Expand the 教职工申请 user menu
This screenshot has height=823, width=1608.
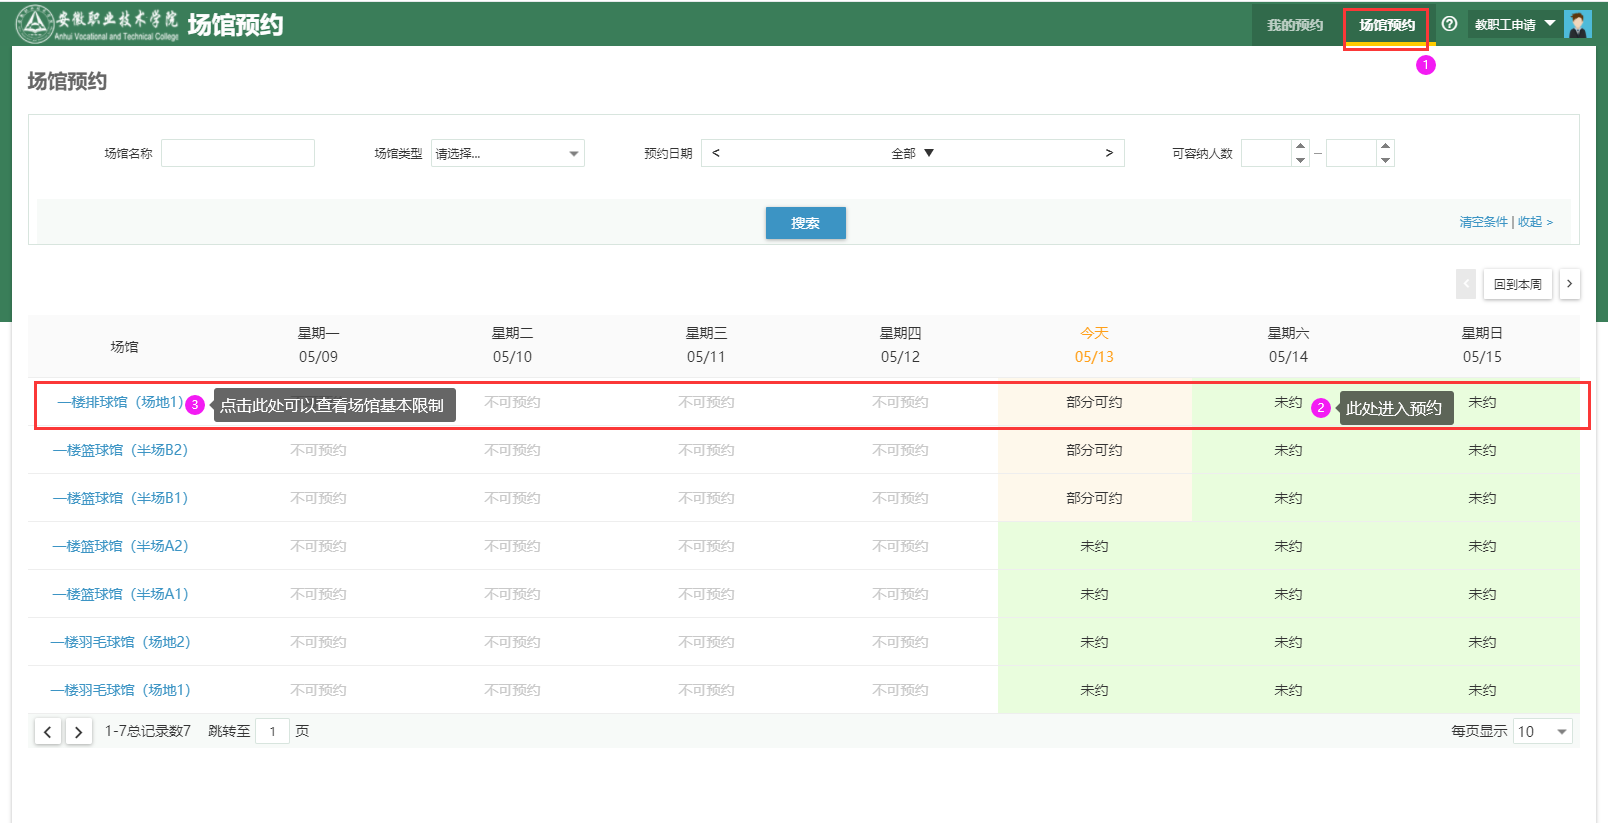[1514, 24]
